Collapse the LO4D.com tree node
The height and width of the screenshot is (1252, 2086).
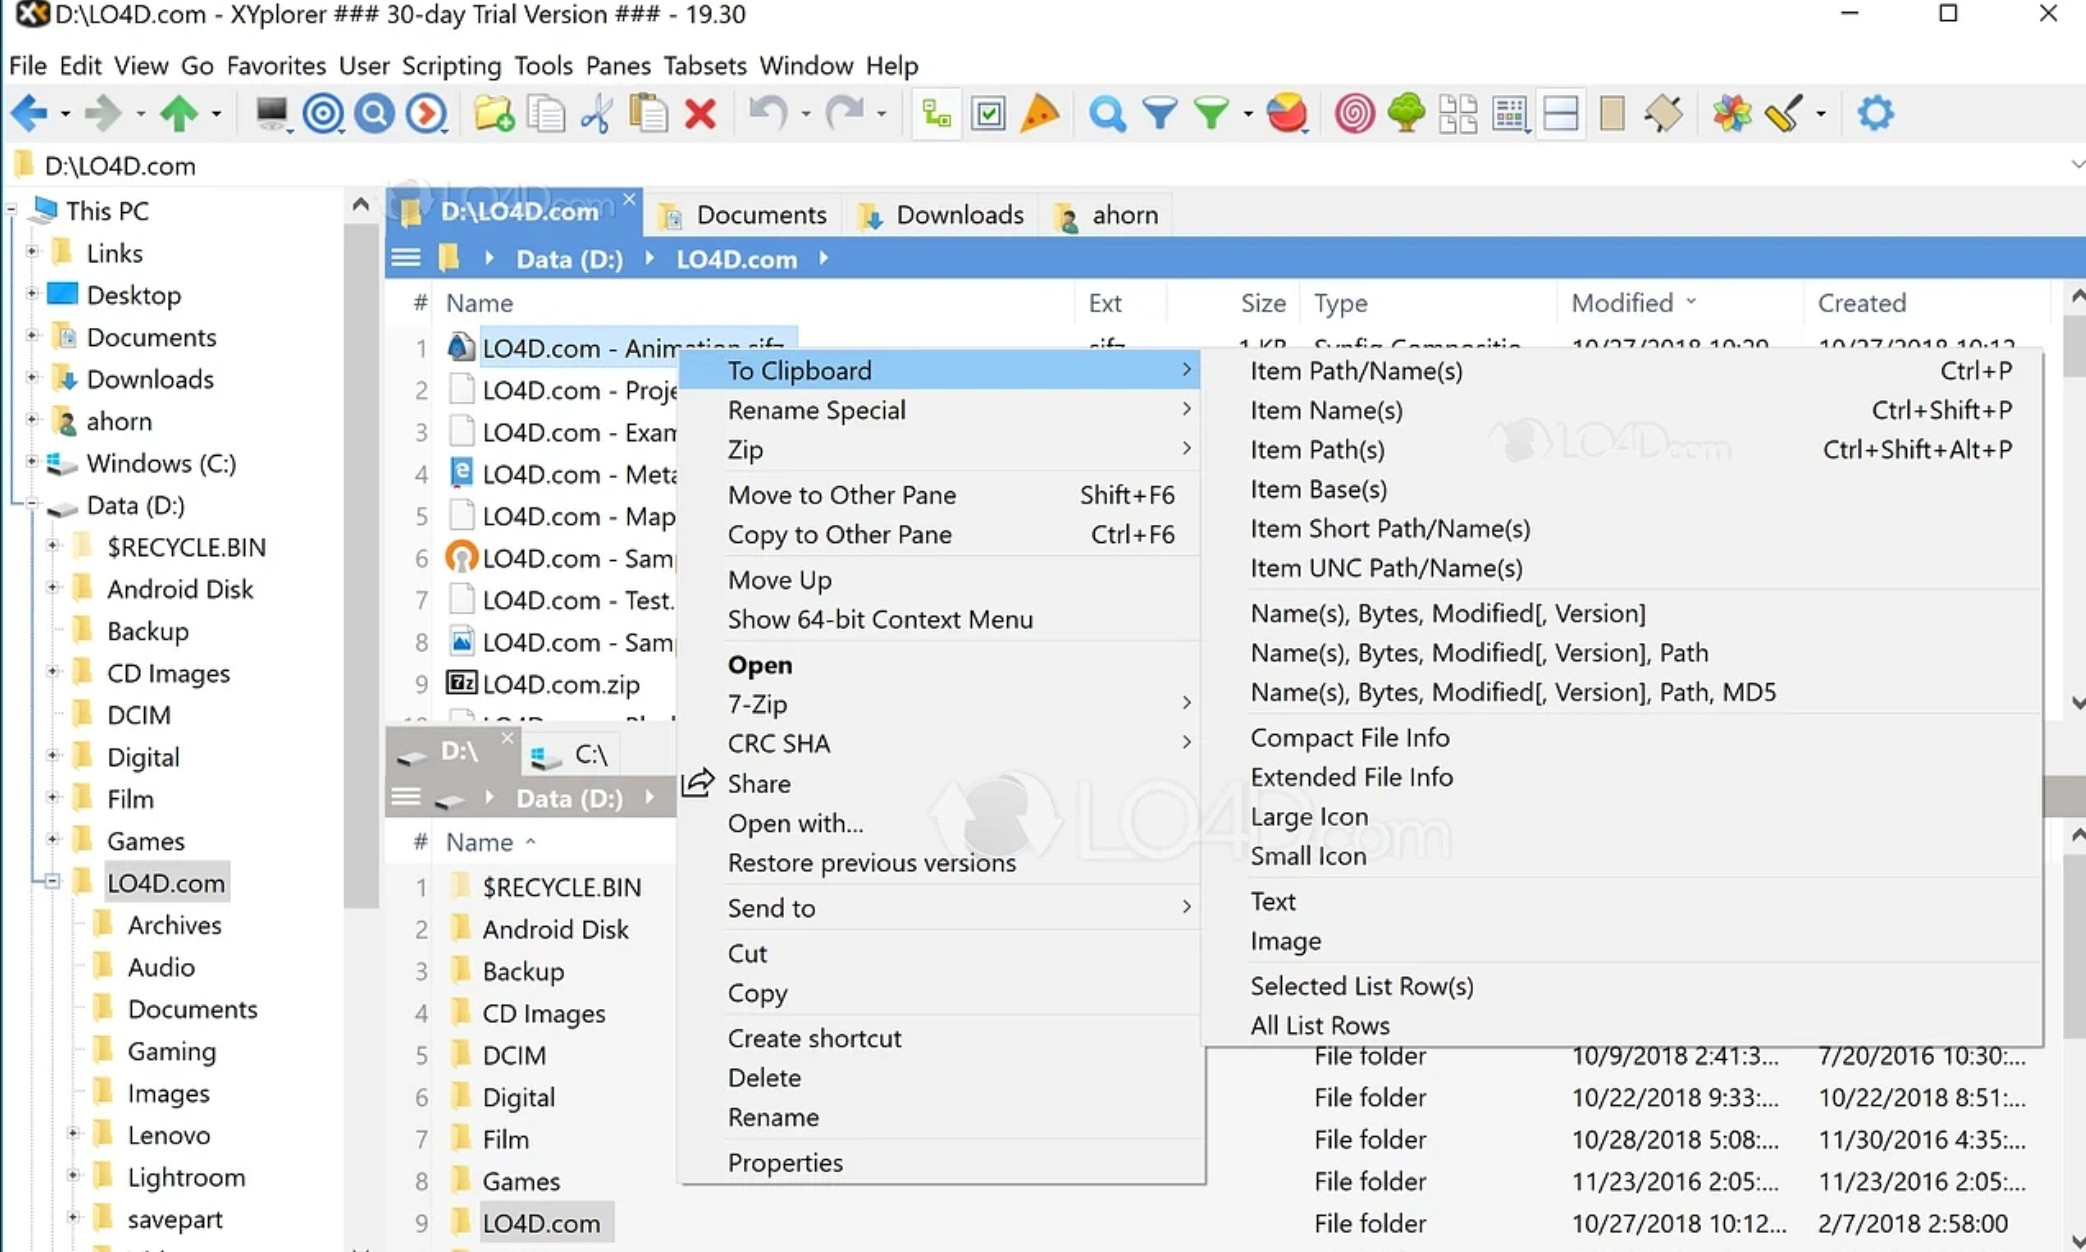(x=52, y=881)
